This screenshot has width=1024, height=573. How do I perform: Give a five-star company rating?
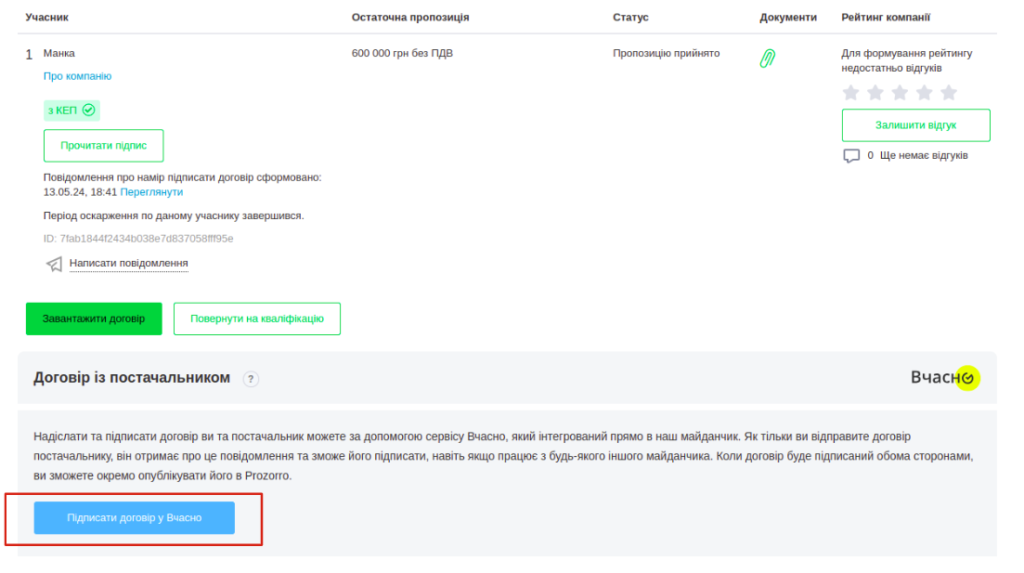pyautogui.click(x=949, y=93)
